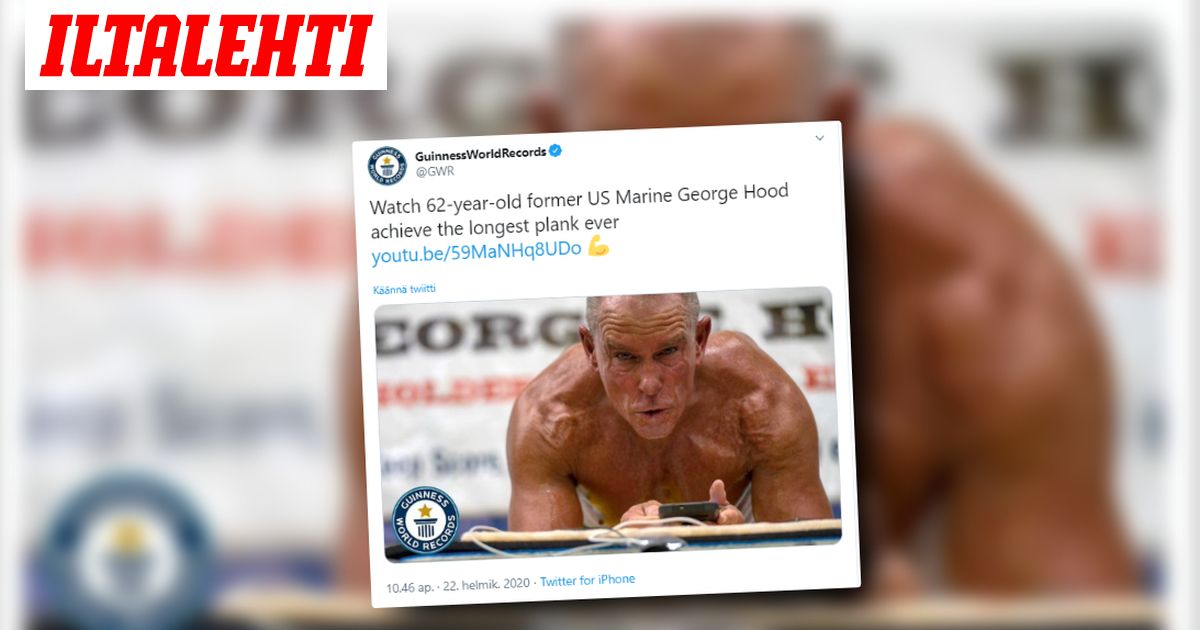This screenshot has height=630, width=1200.
Task: Select the smartphone in the tweet photo
Action: click(689, 511)
